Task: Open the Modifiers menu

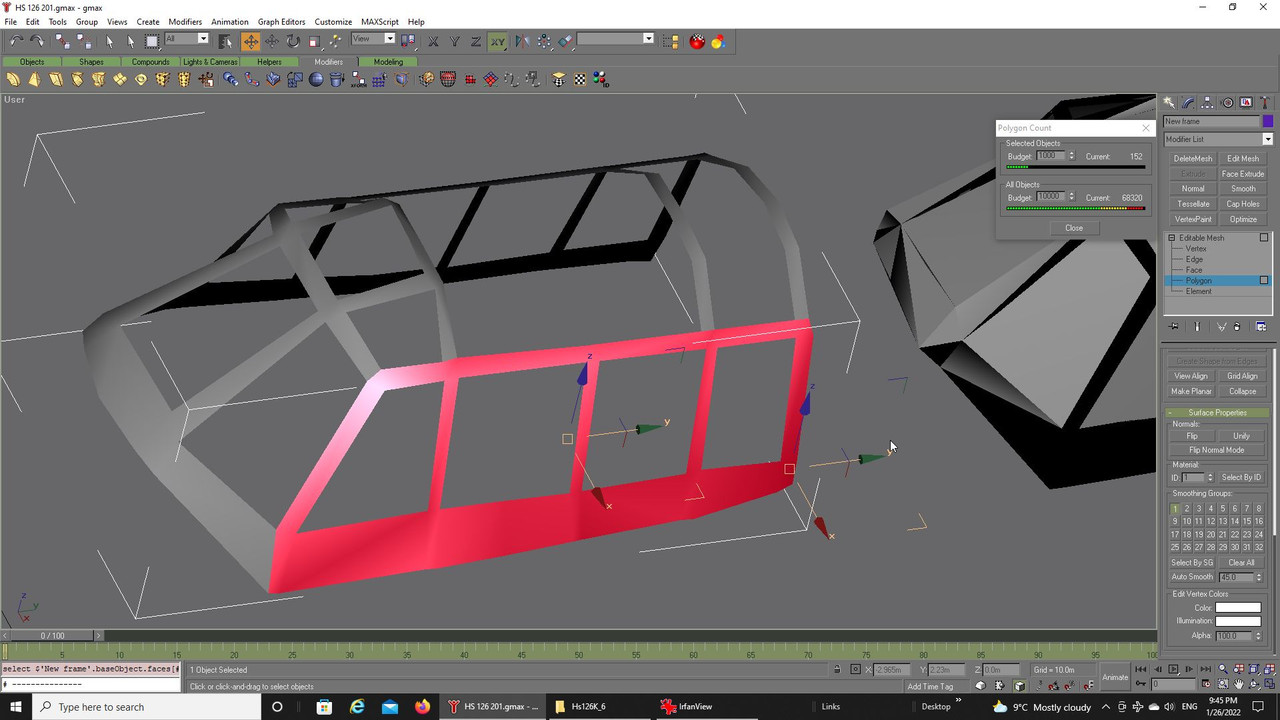Action: point(184,21)
